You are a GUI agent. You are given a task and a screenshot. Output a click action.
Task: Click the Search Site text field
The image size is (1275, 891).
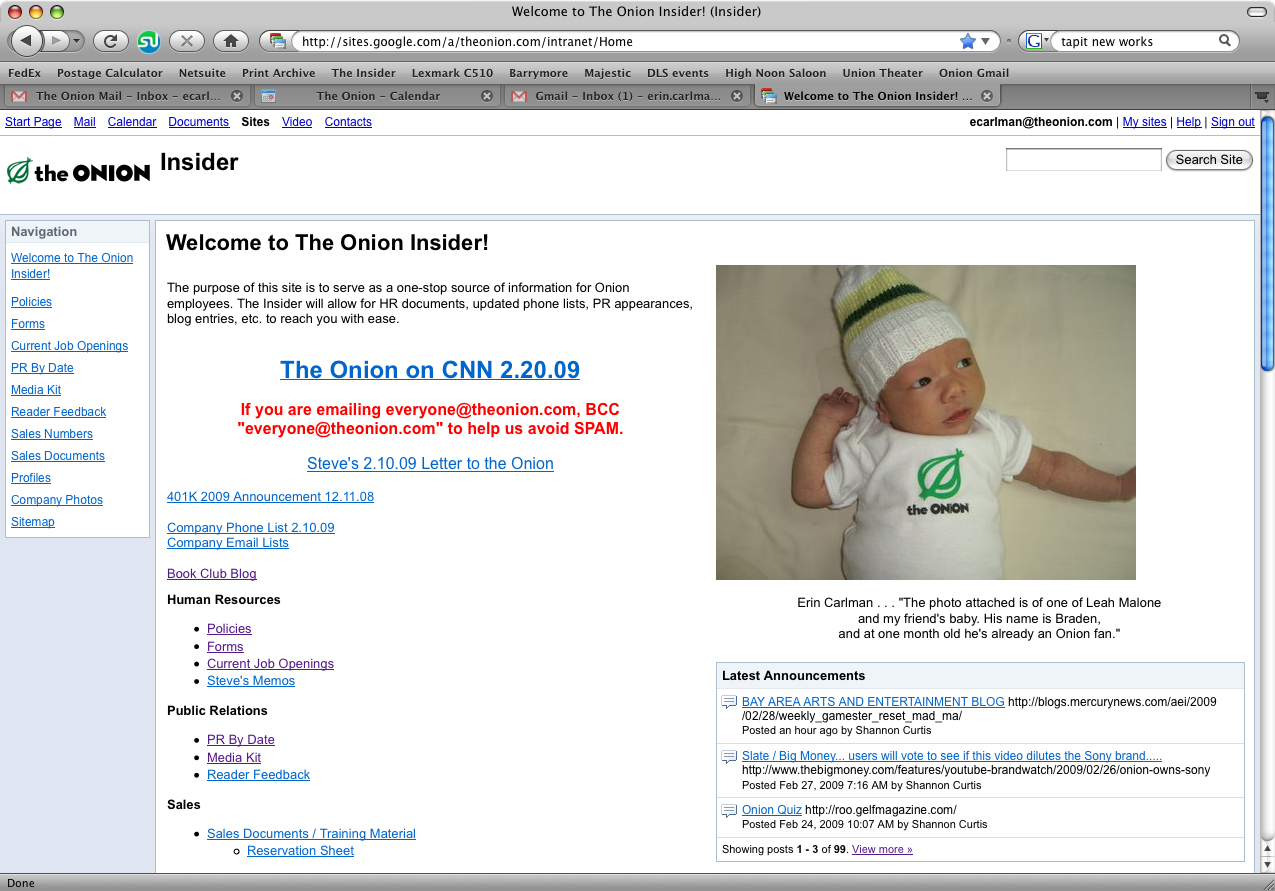coord(1083,160)
